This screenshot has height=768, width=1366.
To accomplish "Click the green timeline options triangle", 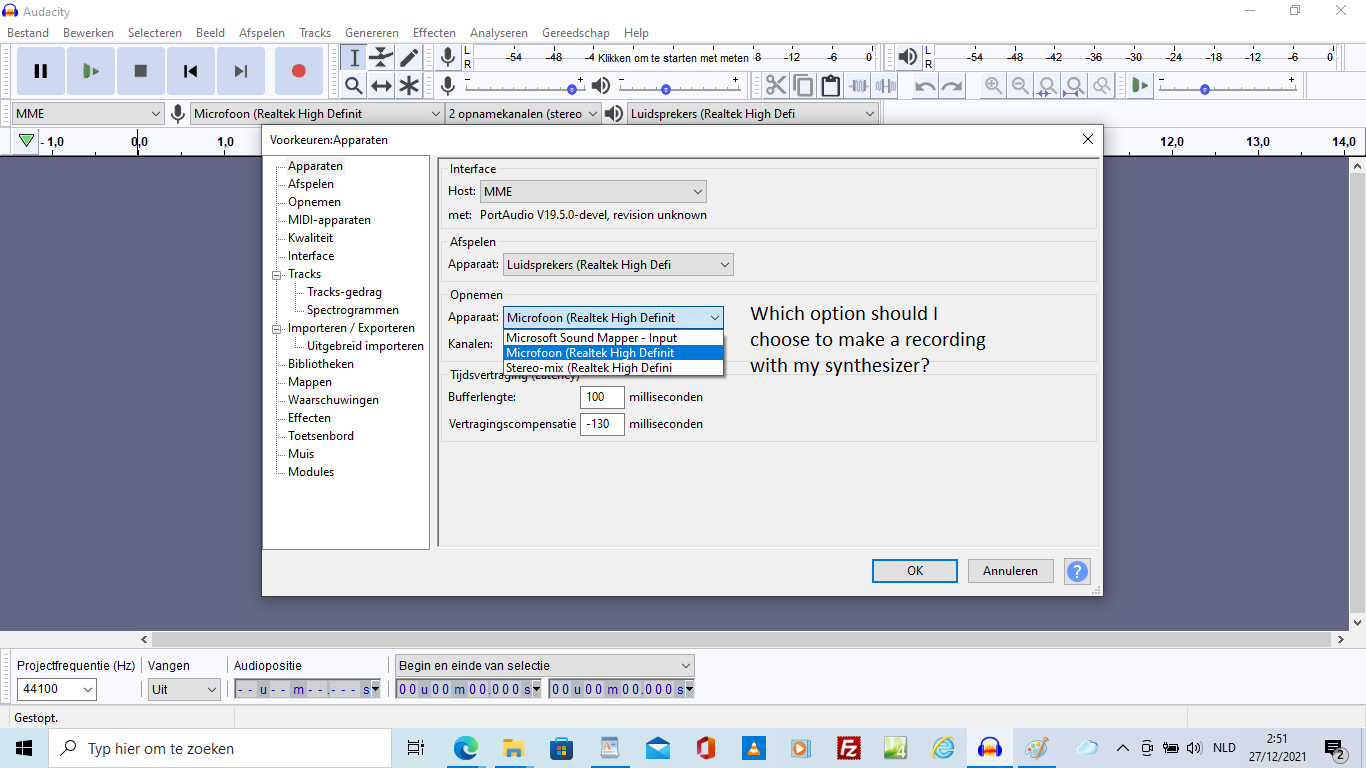I will click(x=27, y=141).
